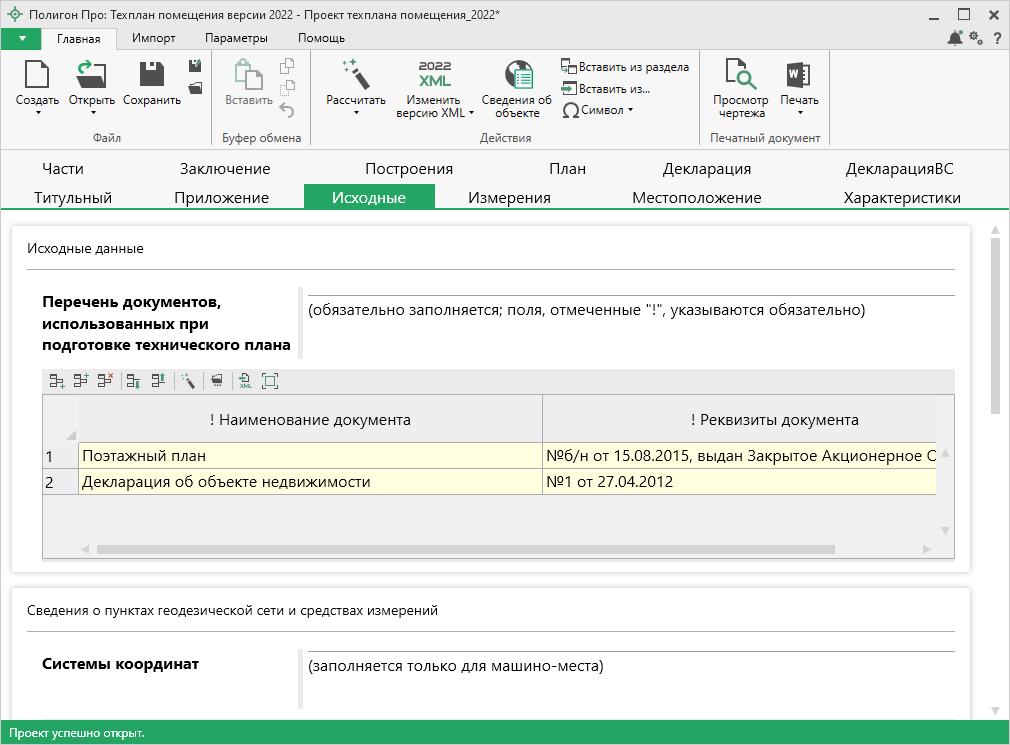
Task: Click Вставить из раздела button
Action: 625,67
